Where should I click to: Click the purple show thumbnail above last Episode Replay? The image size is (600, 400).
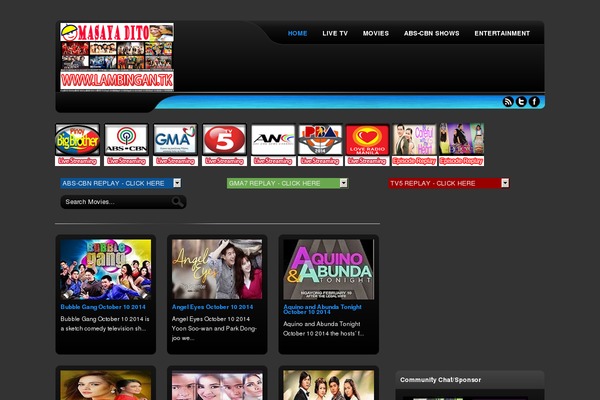(461, 139)
